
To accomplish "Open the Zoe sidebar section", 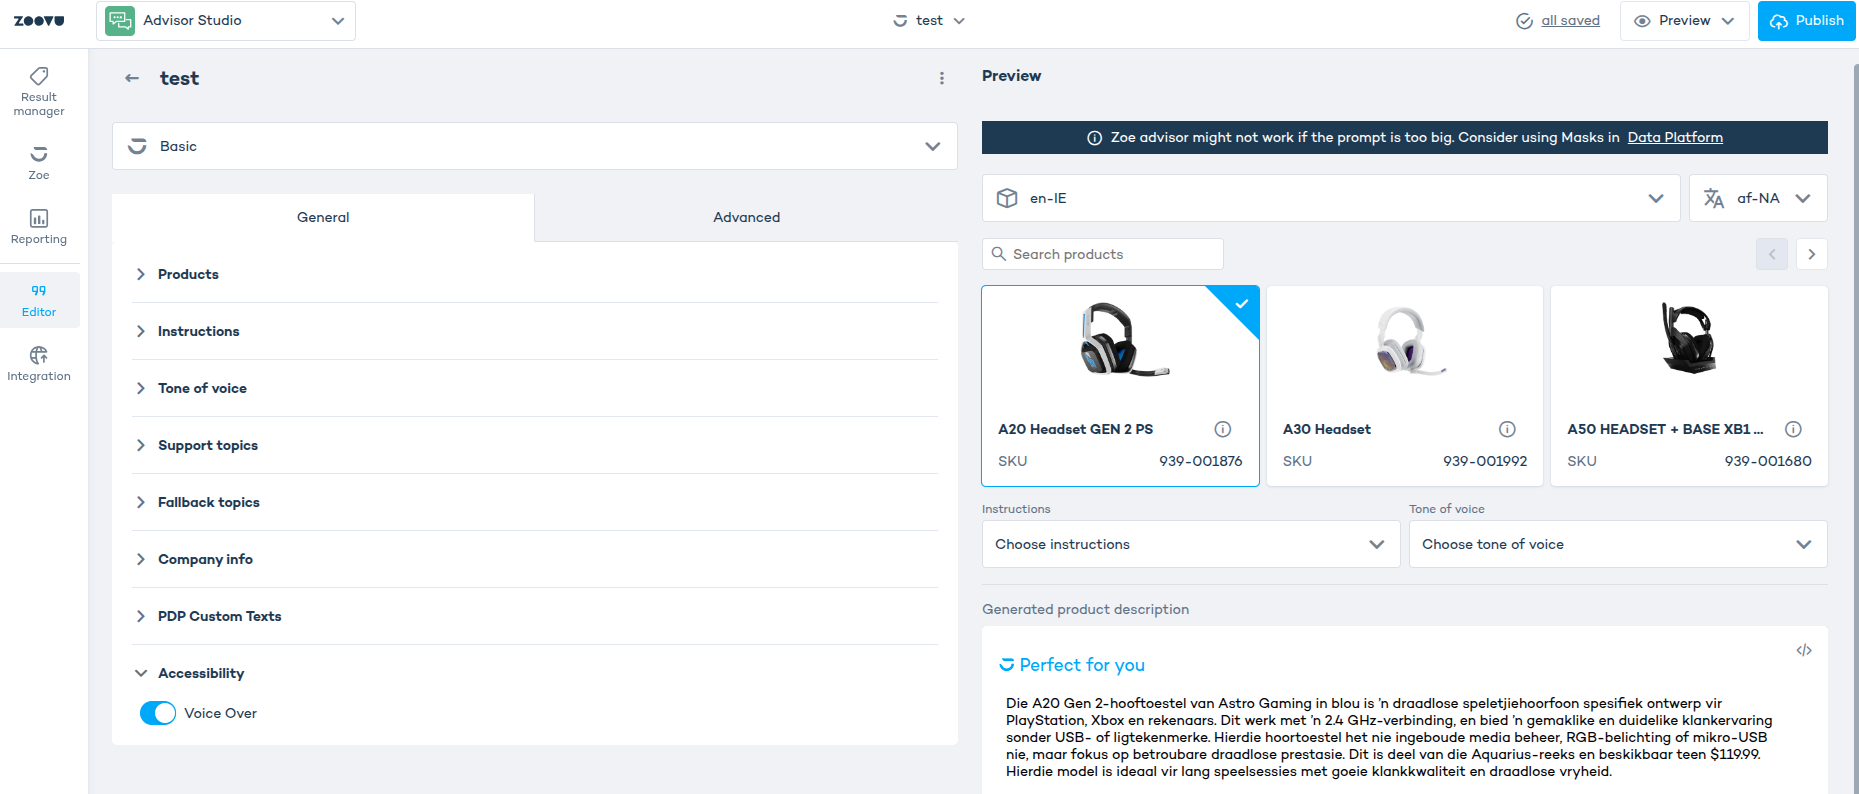I will (39, 162).
